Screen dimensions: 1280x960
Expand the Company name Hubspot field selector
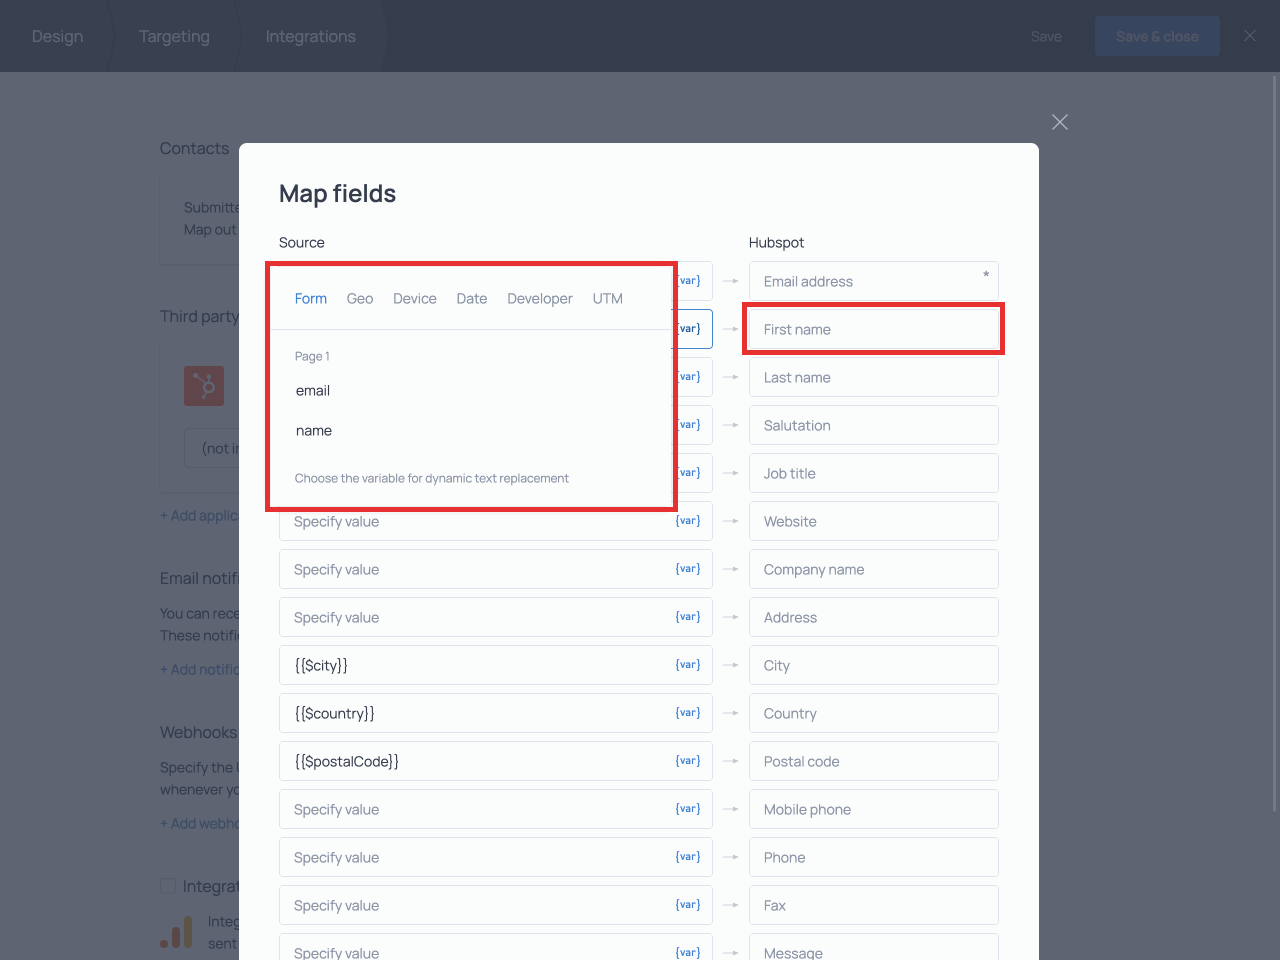(873, 569)
